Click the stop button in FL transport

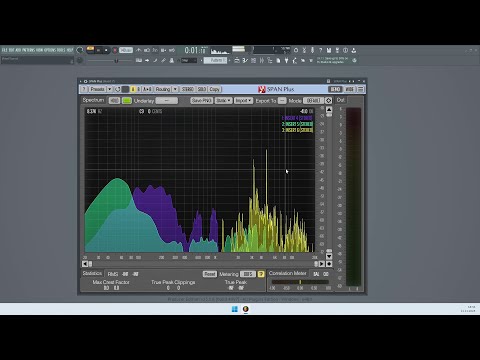106,50
